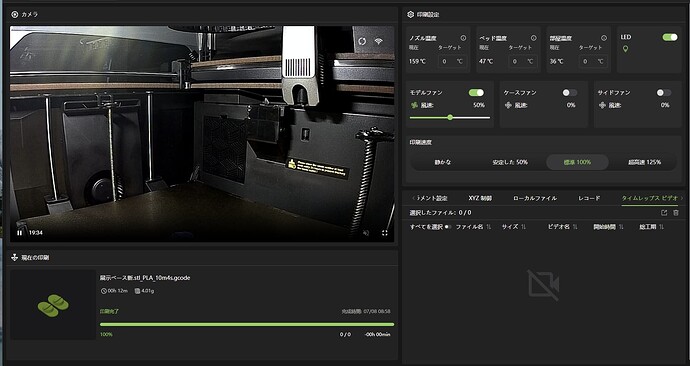Click the サイドファン fan speed icon

[602, 105]
